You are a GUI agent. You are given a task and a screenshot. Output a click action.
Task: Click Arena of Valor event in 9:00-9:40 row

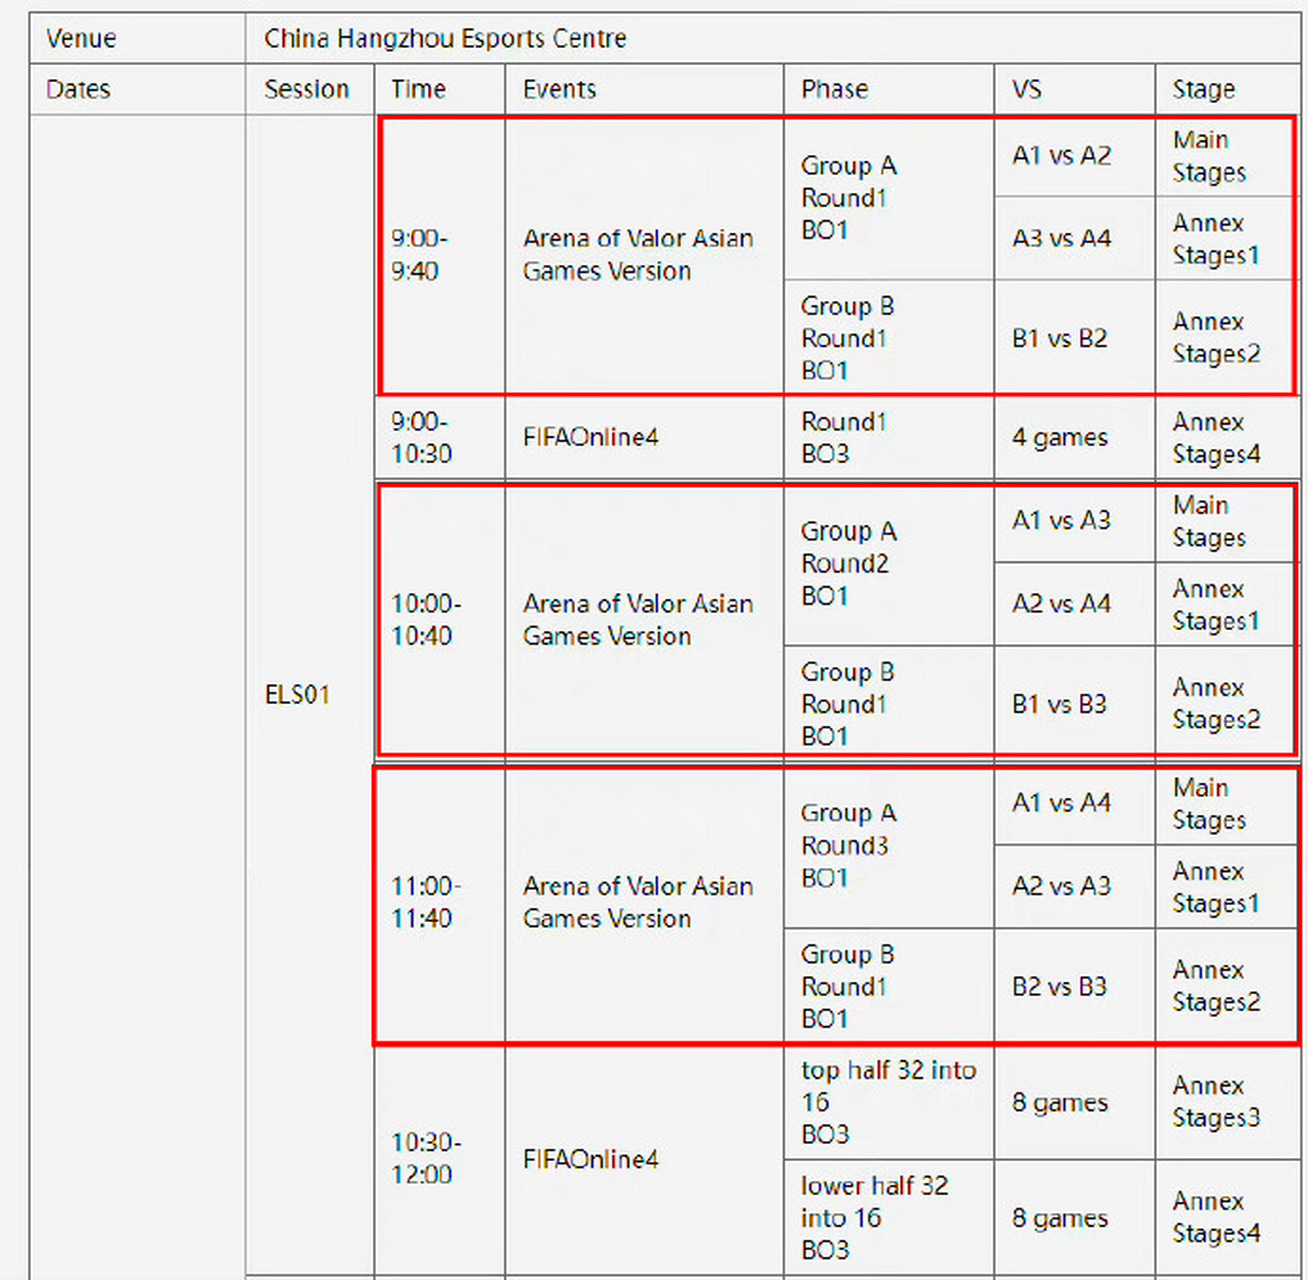tap(644, 255)
